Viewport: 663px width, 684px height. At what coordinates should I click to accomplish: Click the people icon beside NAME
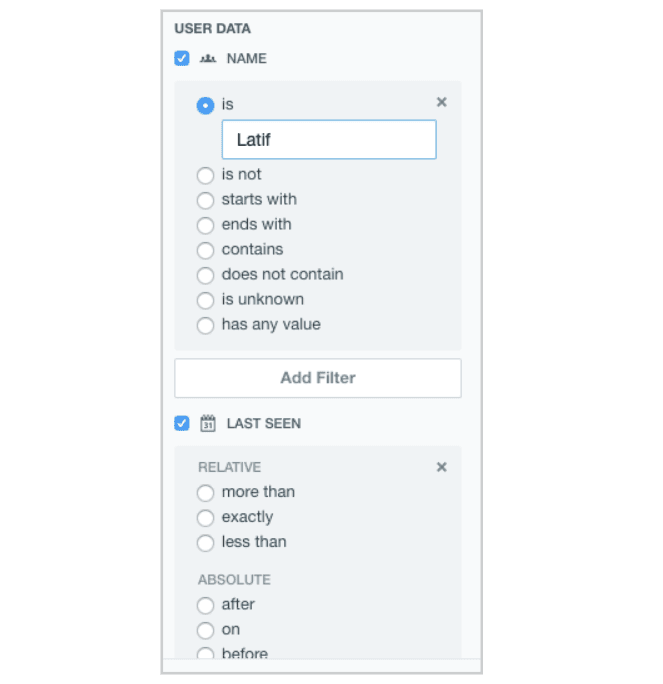[208, 59]
